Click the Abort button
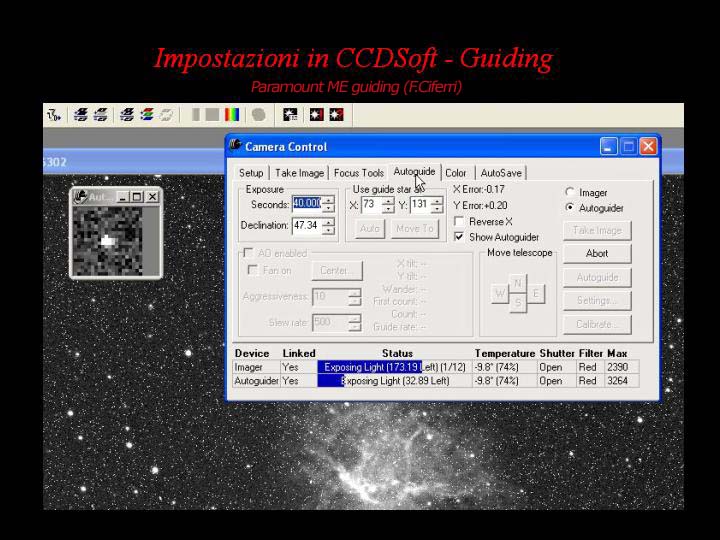 (x=597, y=253)
